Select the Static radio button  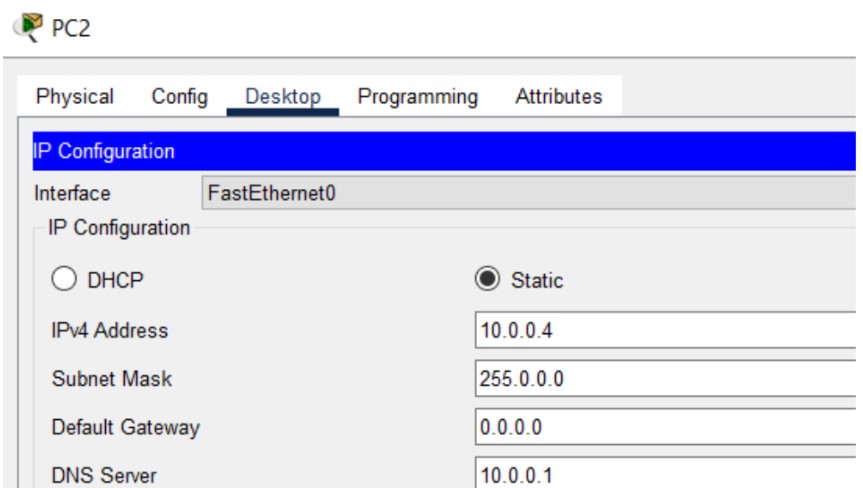[488, 278]
